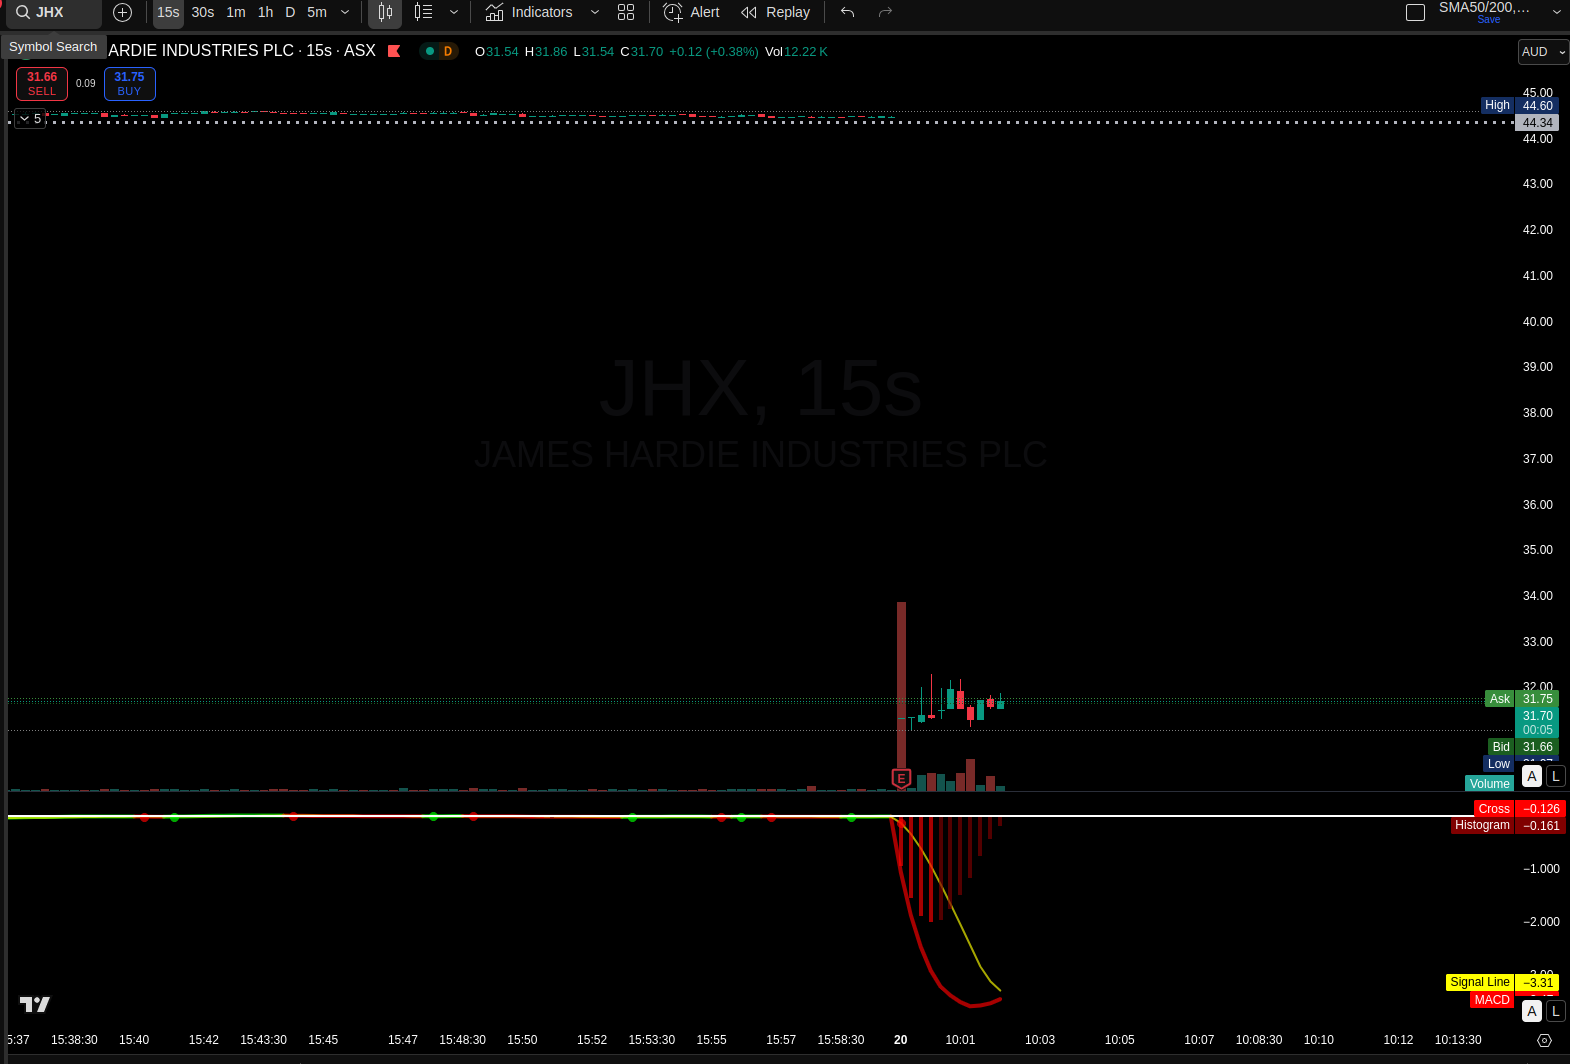Image resolution: width=1570 pixels, height=1064 pixels.
Task: Open the candlestick chart type selector
Action: click(x=385, y=13)
